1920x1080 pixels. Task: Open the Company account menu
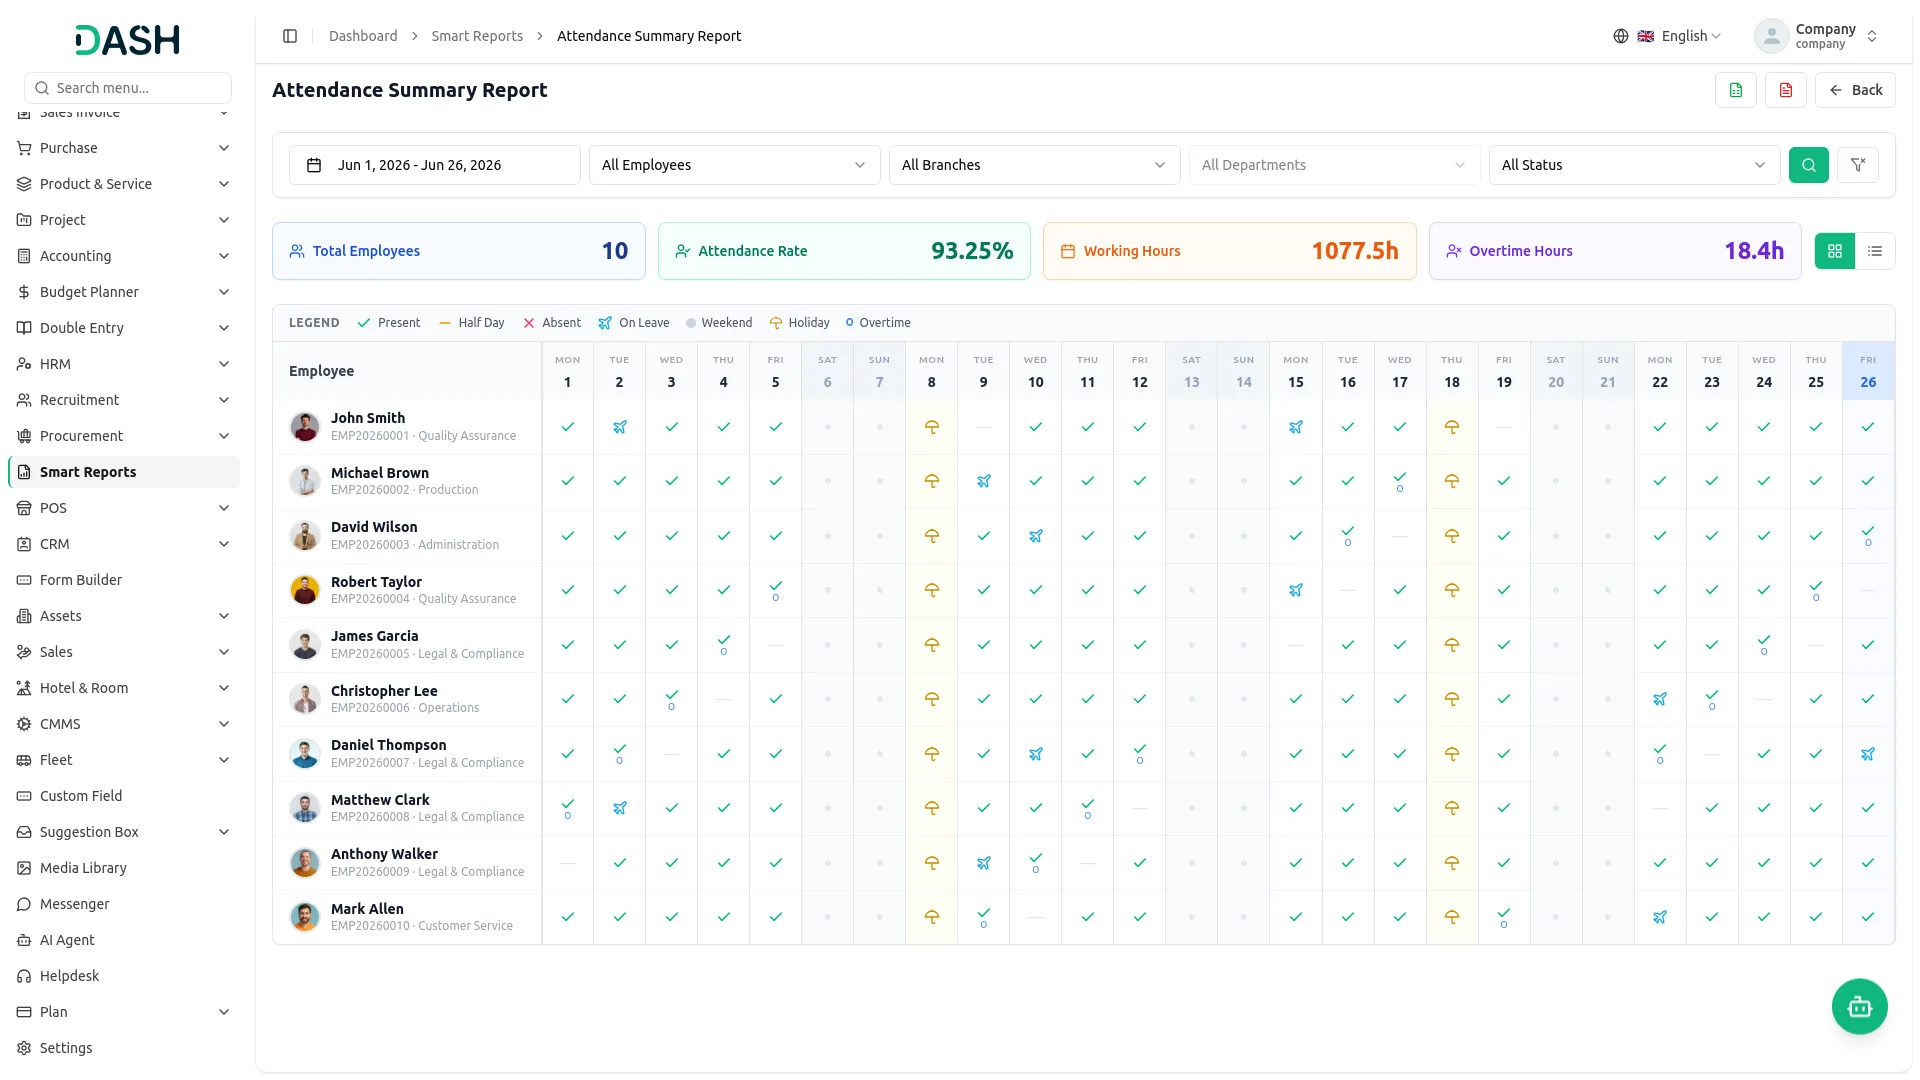coord(1817,36)
